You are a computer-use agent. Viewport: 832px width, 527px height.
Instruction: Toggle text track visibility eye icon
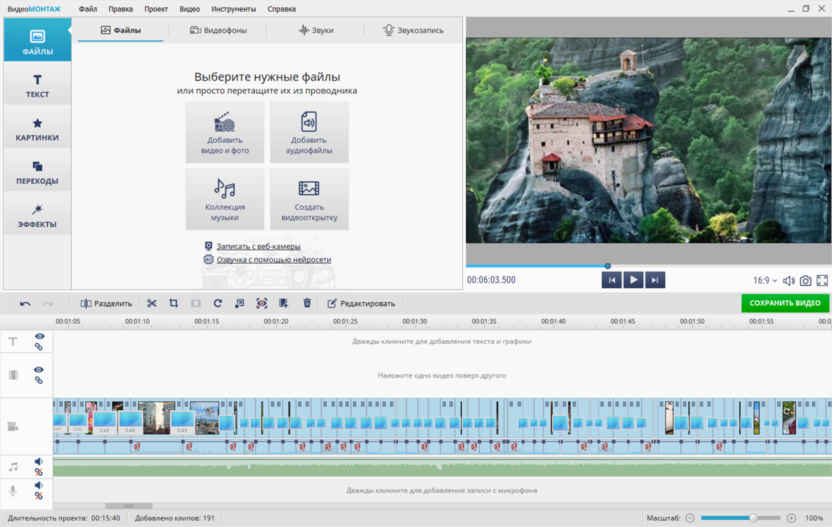(39, 337)
